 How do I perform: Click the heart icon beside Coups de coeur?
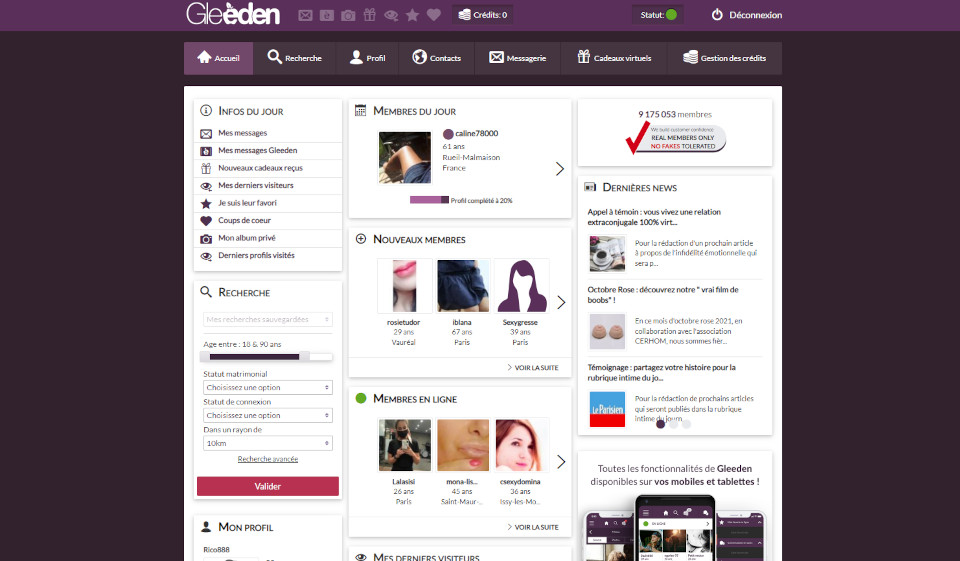click(x=206, y=221)
